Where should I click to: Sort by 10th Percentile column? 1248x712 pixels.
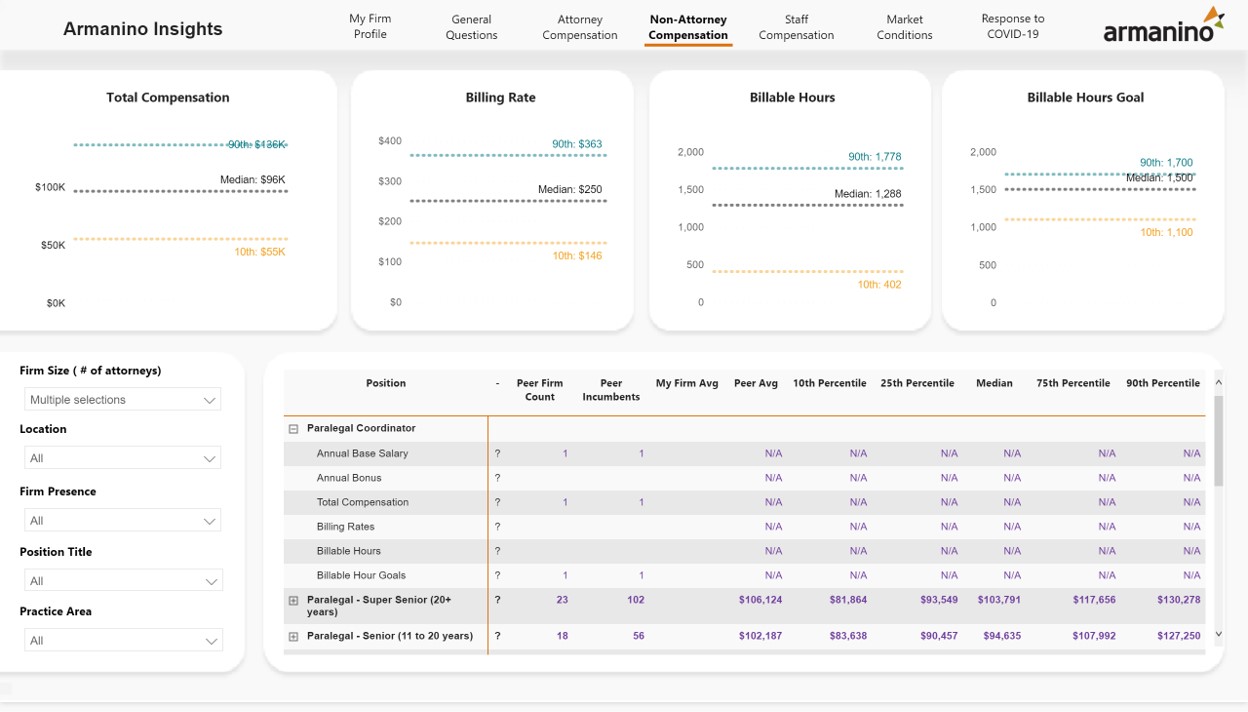pyautogui.click(x=829, y=383)
